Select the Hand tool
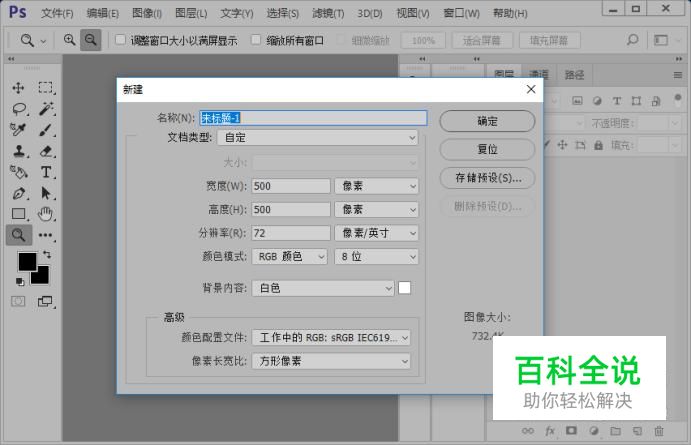Viewport: 691px width, 445px height. tap(45, 214)
